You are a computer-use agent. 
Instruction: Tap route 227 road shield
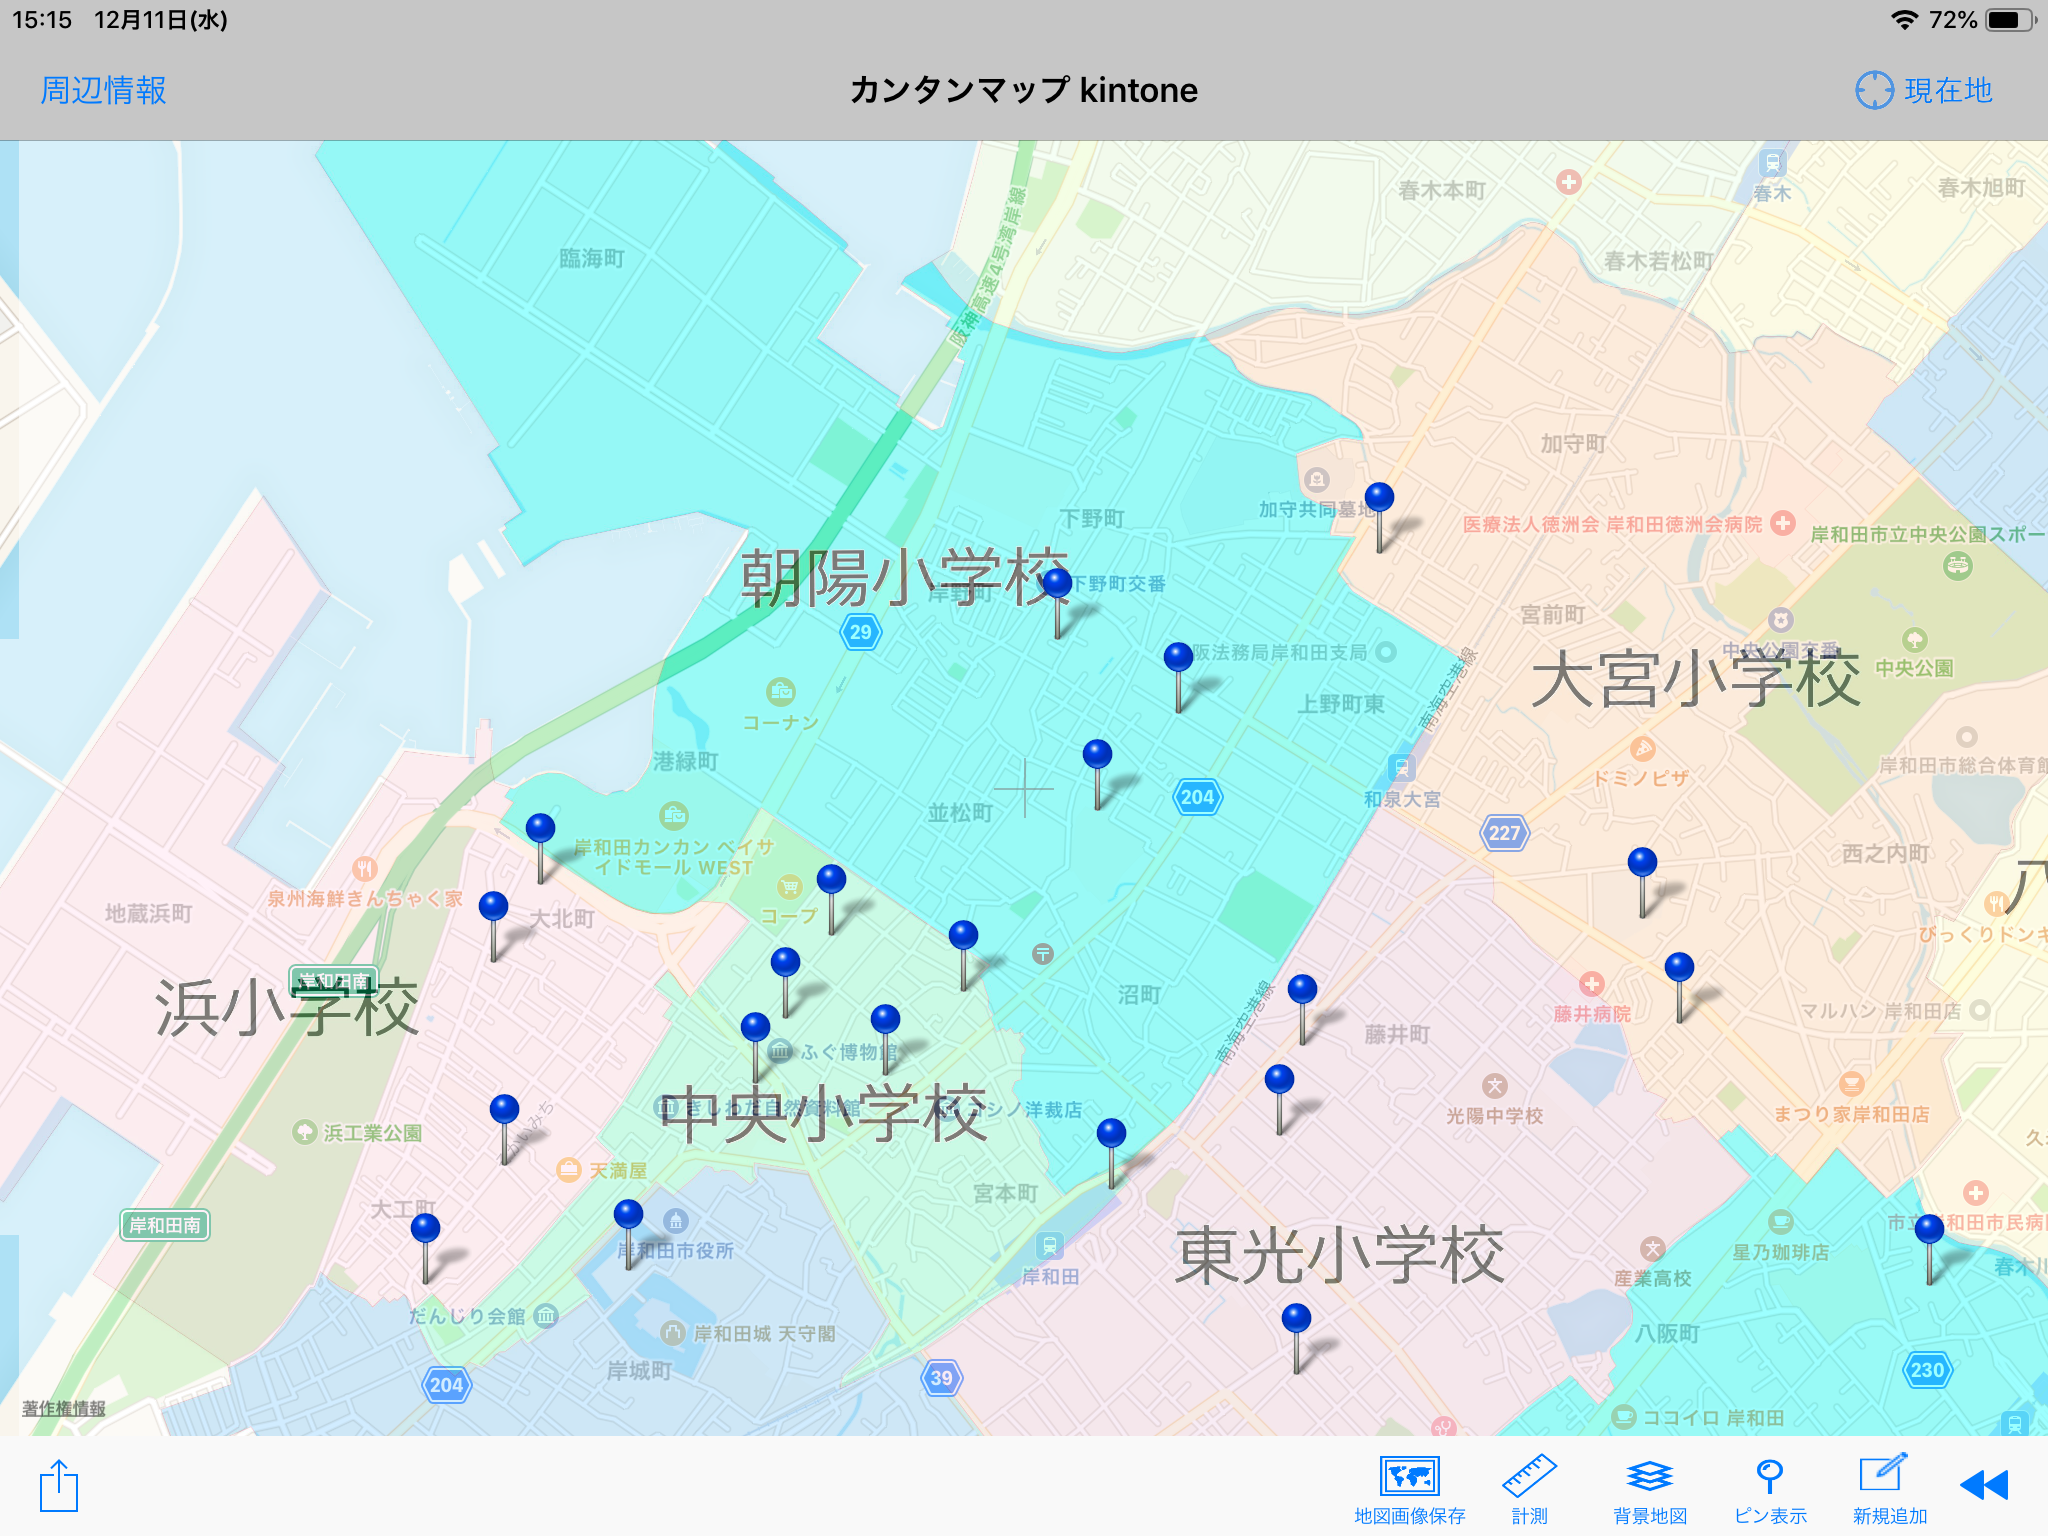[1504, 832]
